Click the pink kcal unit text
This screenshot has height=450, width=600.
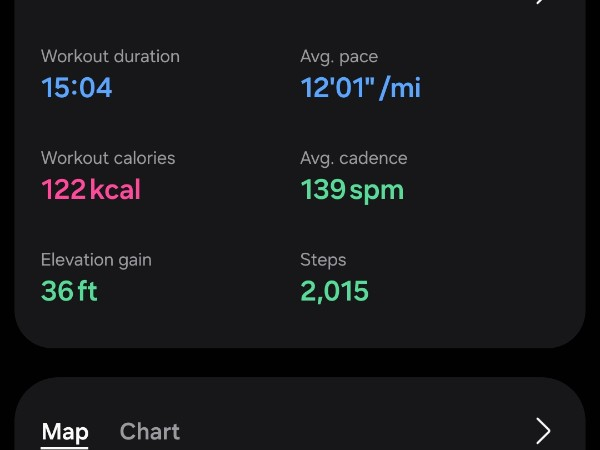pyautogui.click(x=115, y=190)
